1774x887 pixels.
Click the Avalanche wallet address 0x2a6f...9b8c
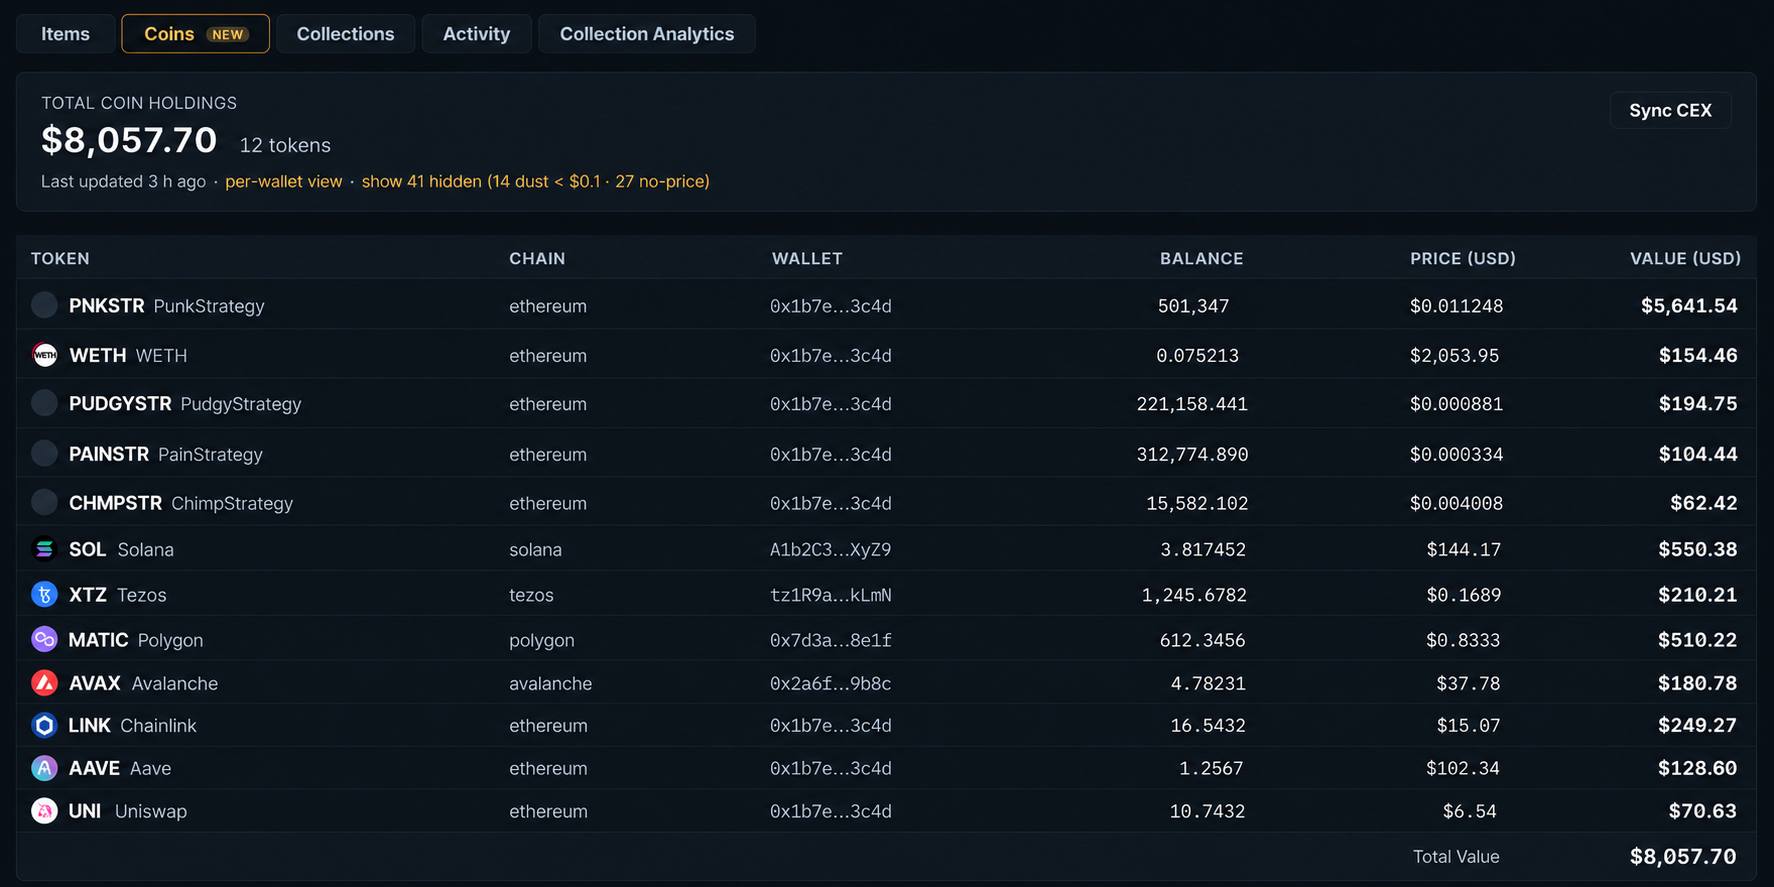tap(830, 683)
